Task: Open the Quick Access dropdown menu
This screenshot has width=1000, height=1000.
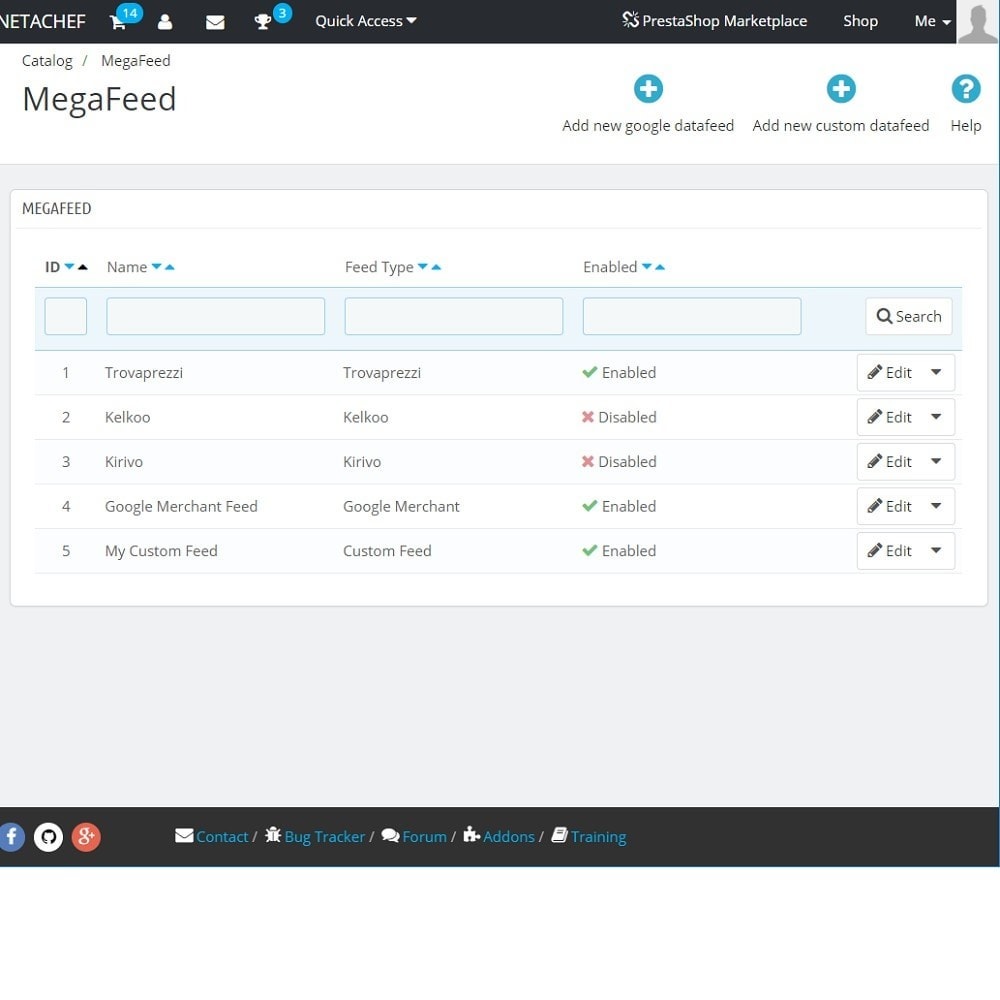Action: (x=365, y=21)
